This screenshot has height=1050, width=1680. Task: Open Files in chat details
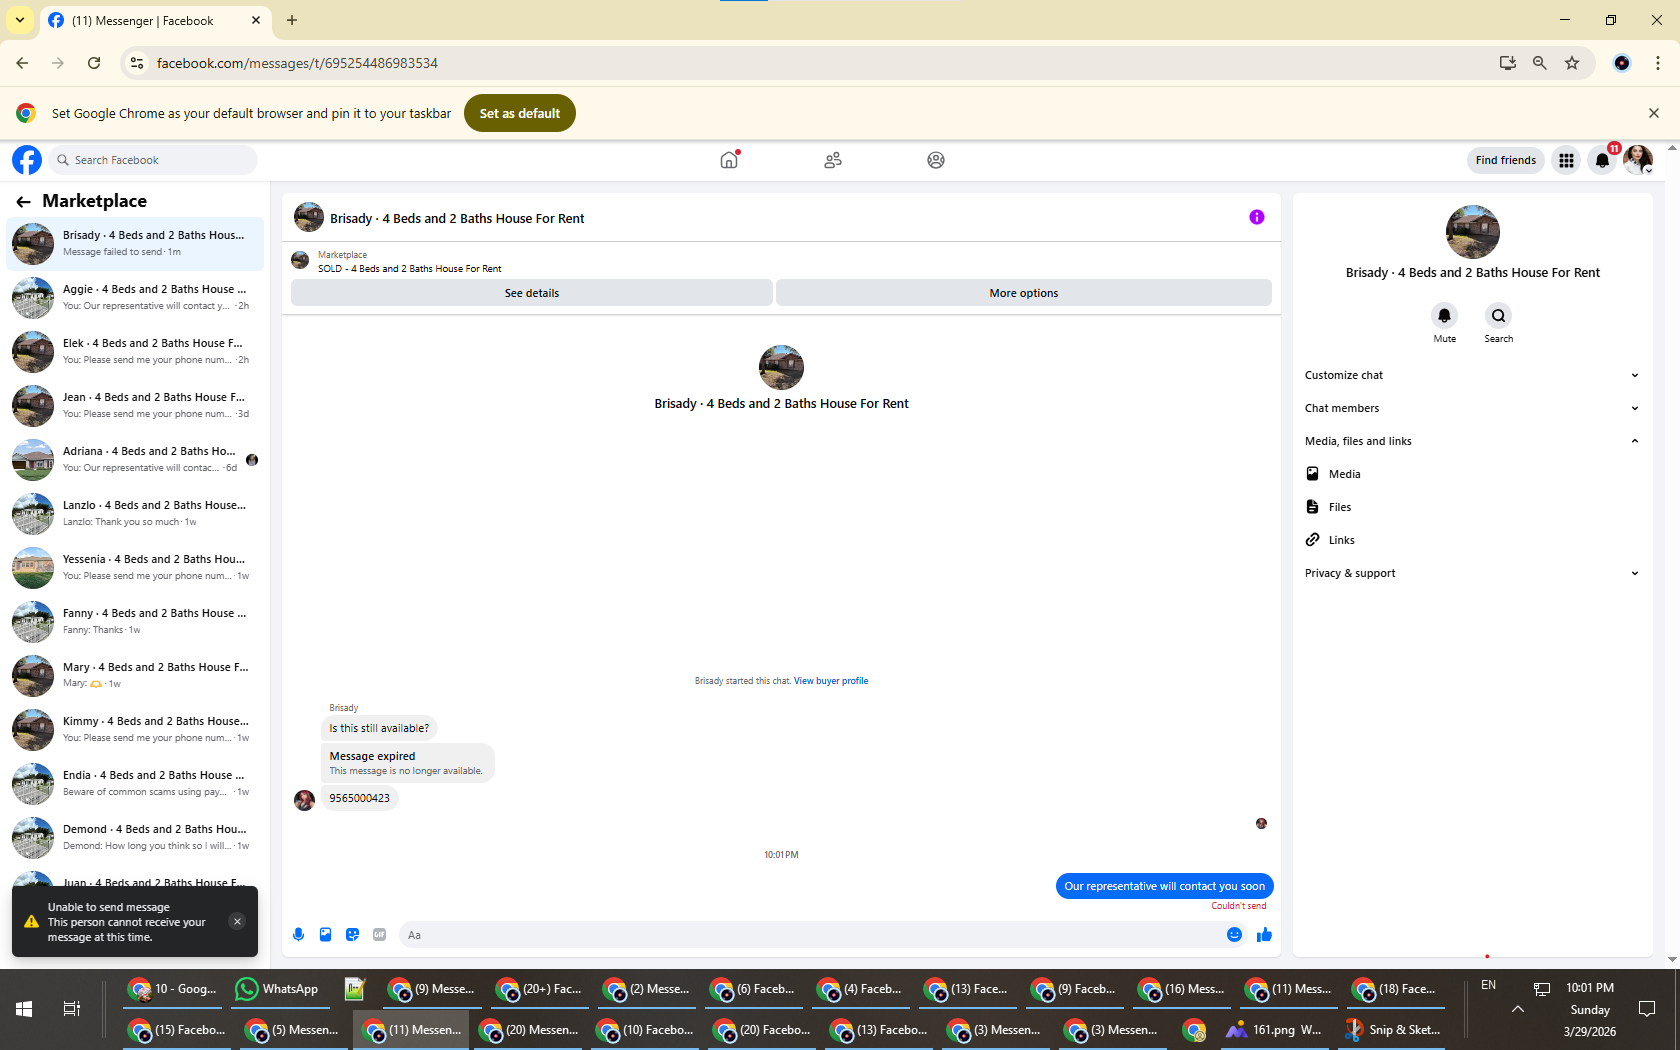pos(1472,507)
